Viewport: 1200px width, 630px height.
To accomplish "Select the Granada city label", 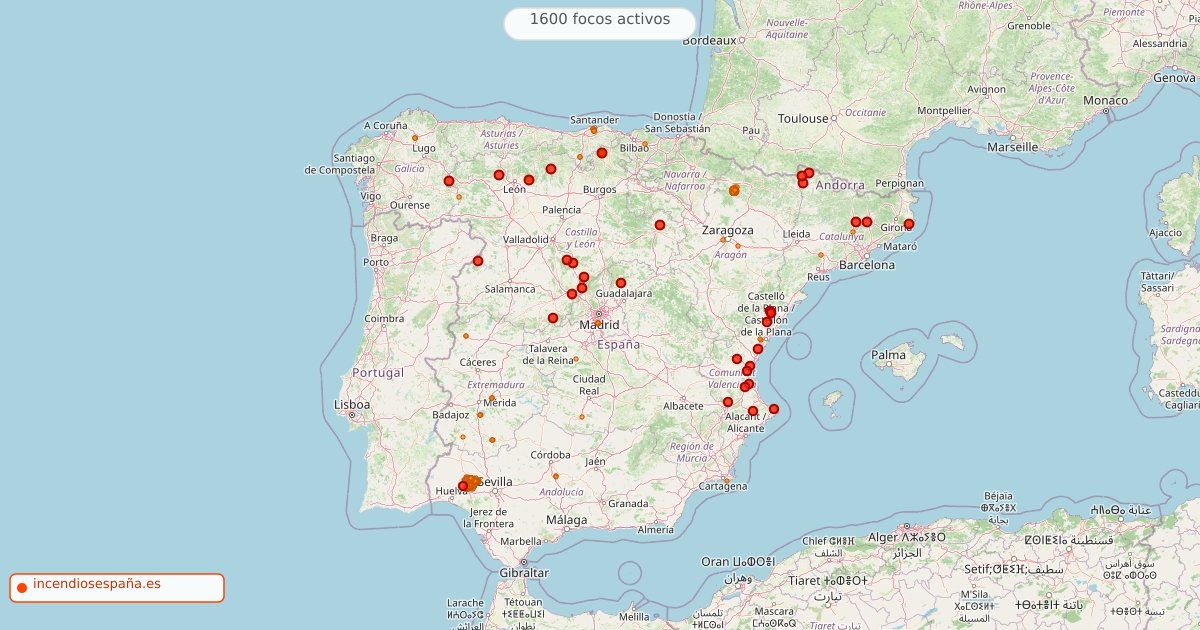I will point(628,504).
